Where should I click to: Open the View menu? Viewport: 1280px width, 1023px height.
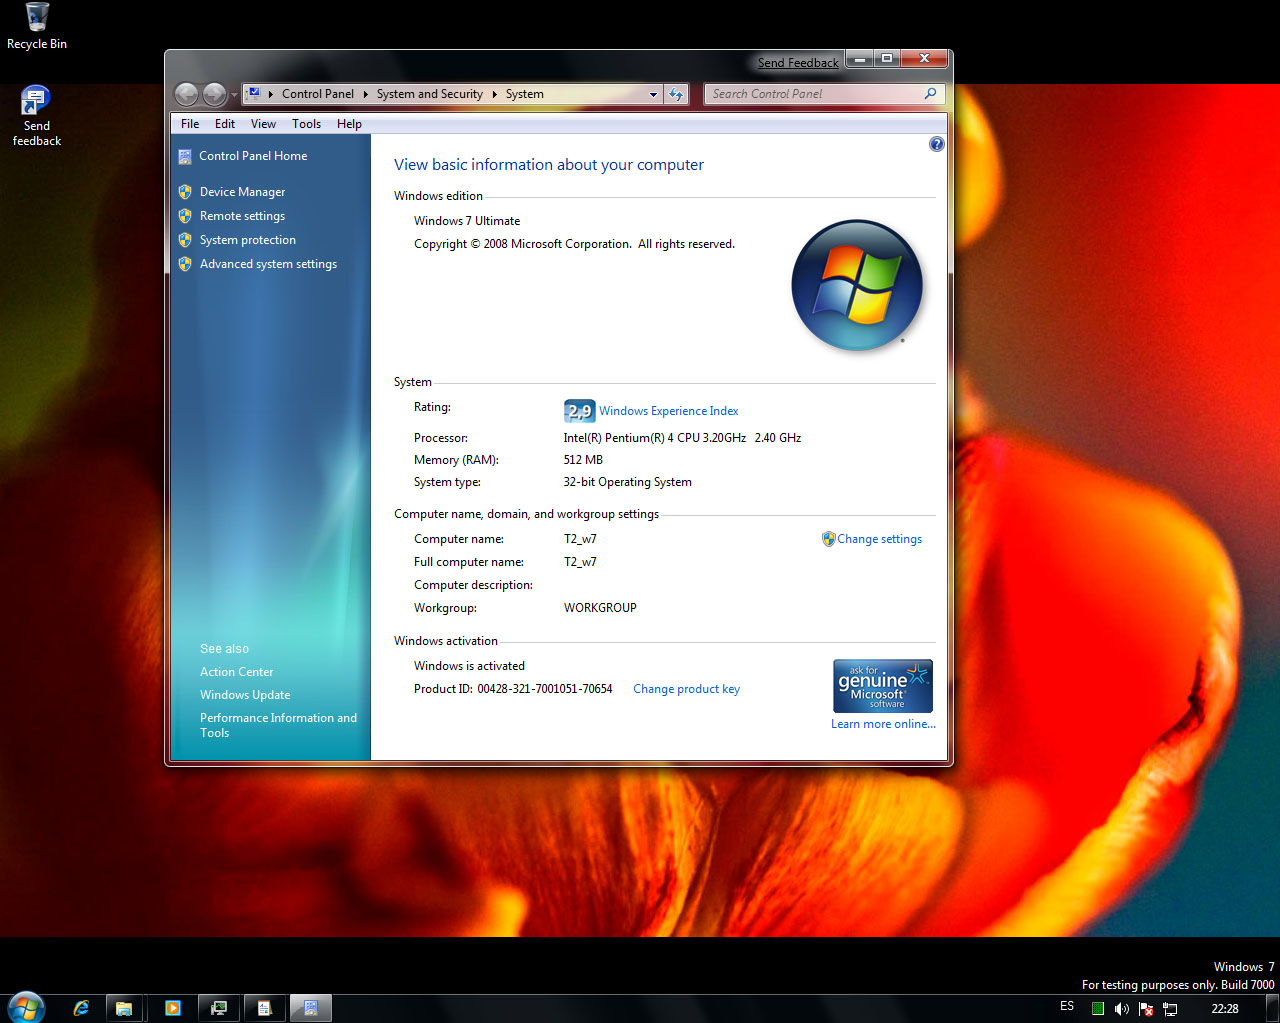[263, 124]
